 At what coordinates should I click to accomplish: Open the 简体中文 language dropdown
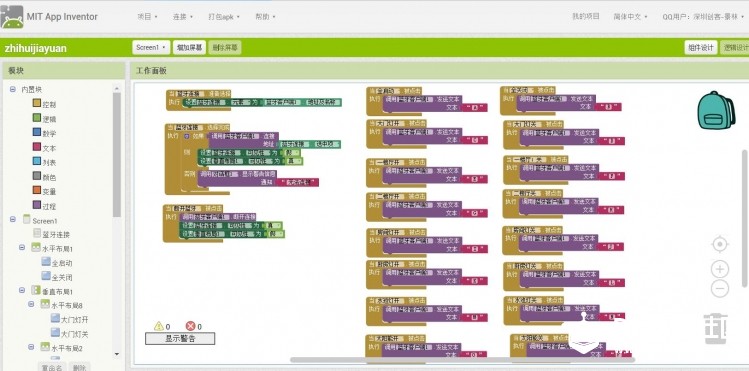click(x=631, y=17)
